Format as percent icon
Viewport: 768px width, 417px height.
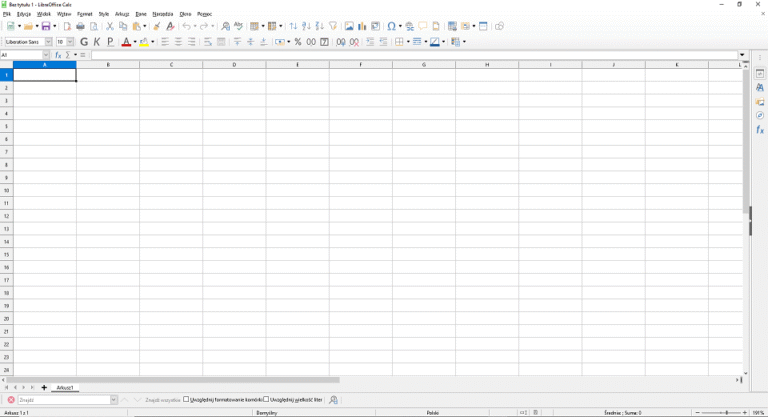298,42
